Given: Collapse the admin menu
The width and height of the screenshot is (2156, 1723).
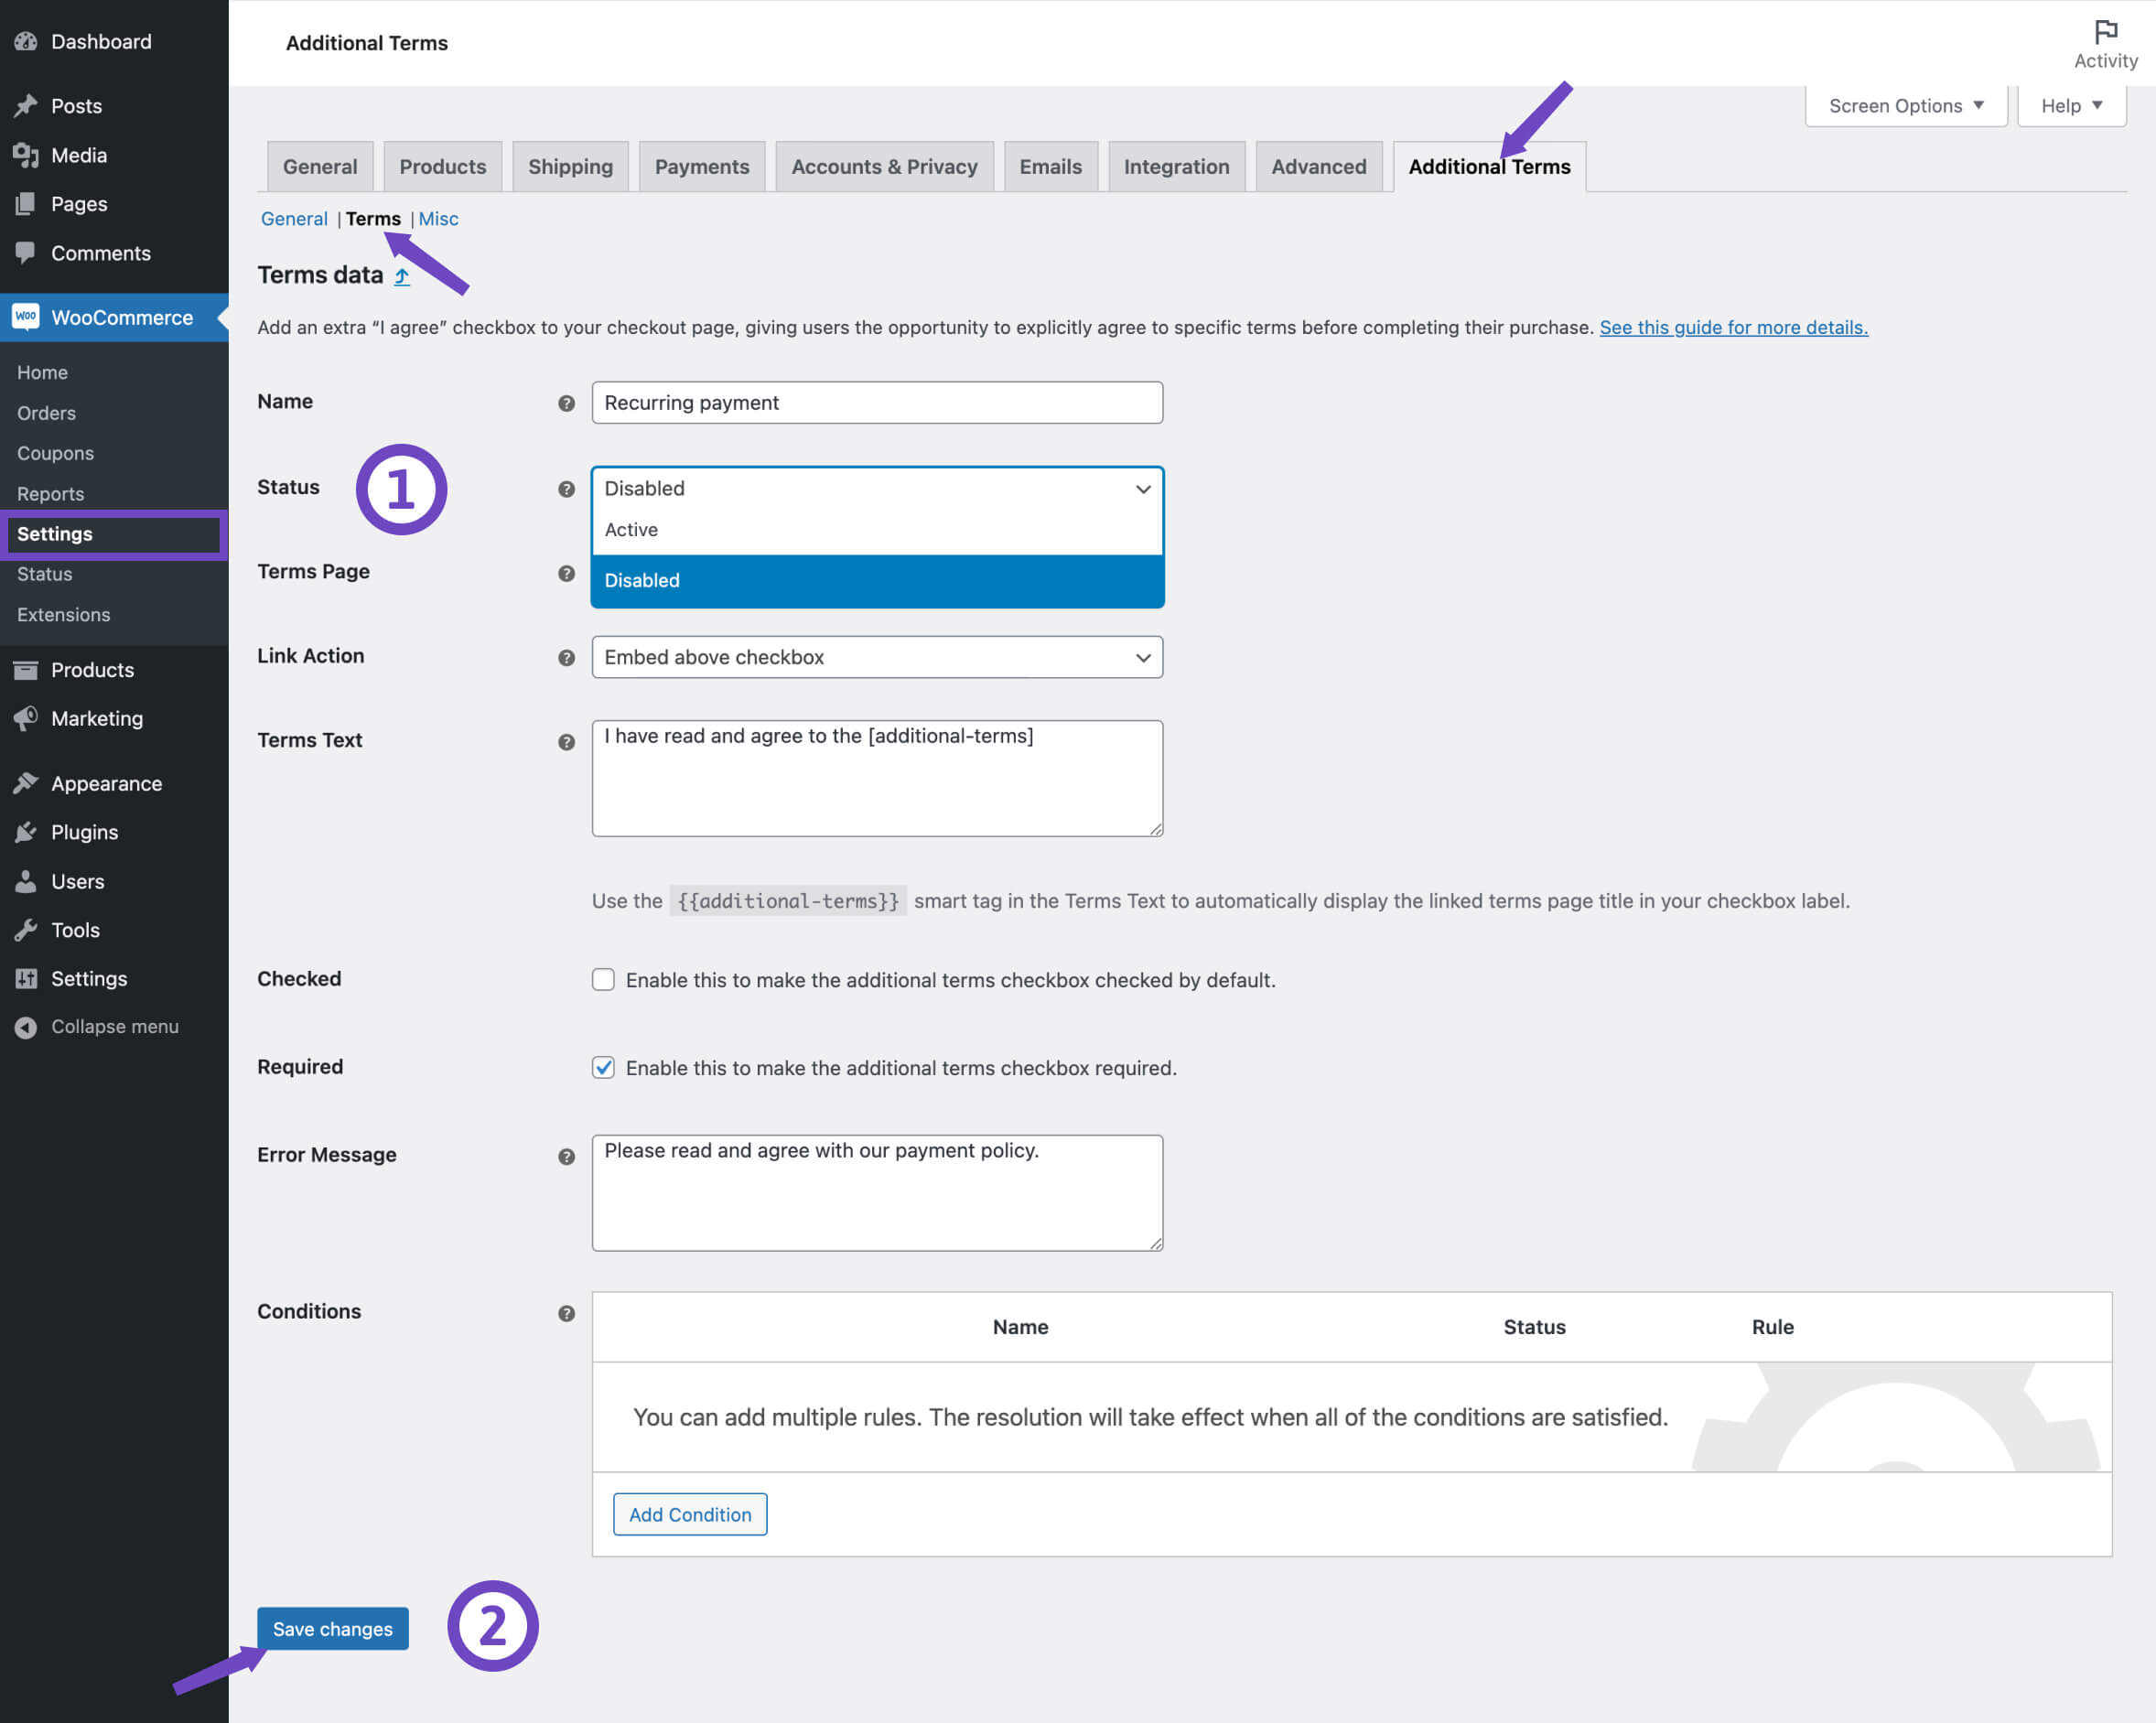Looking at the screenshot, I should (x=27, y=1026).
